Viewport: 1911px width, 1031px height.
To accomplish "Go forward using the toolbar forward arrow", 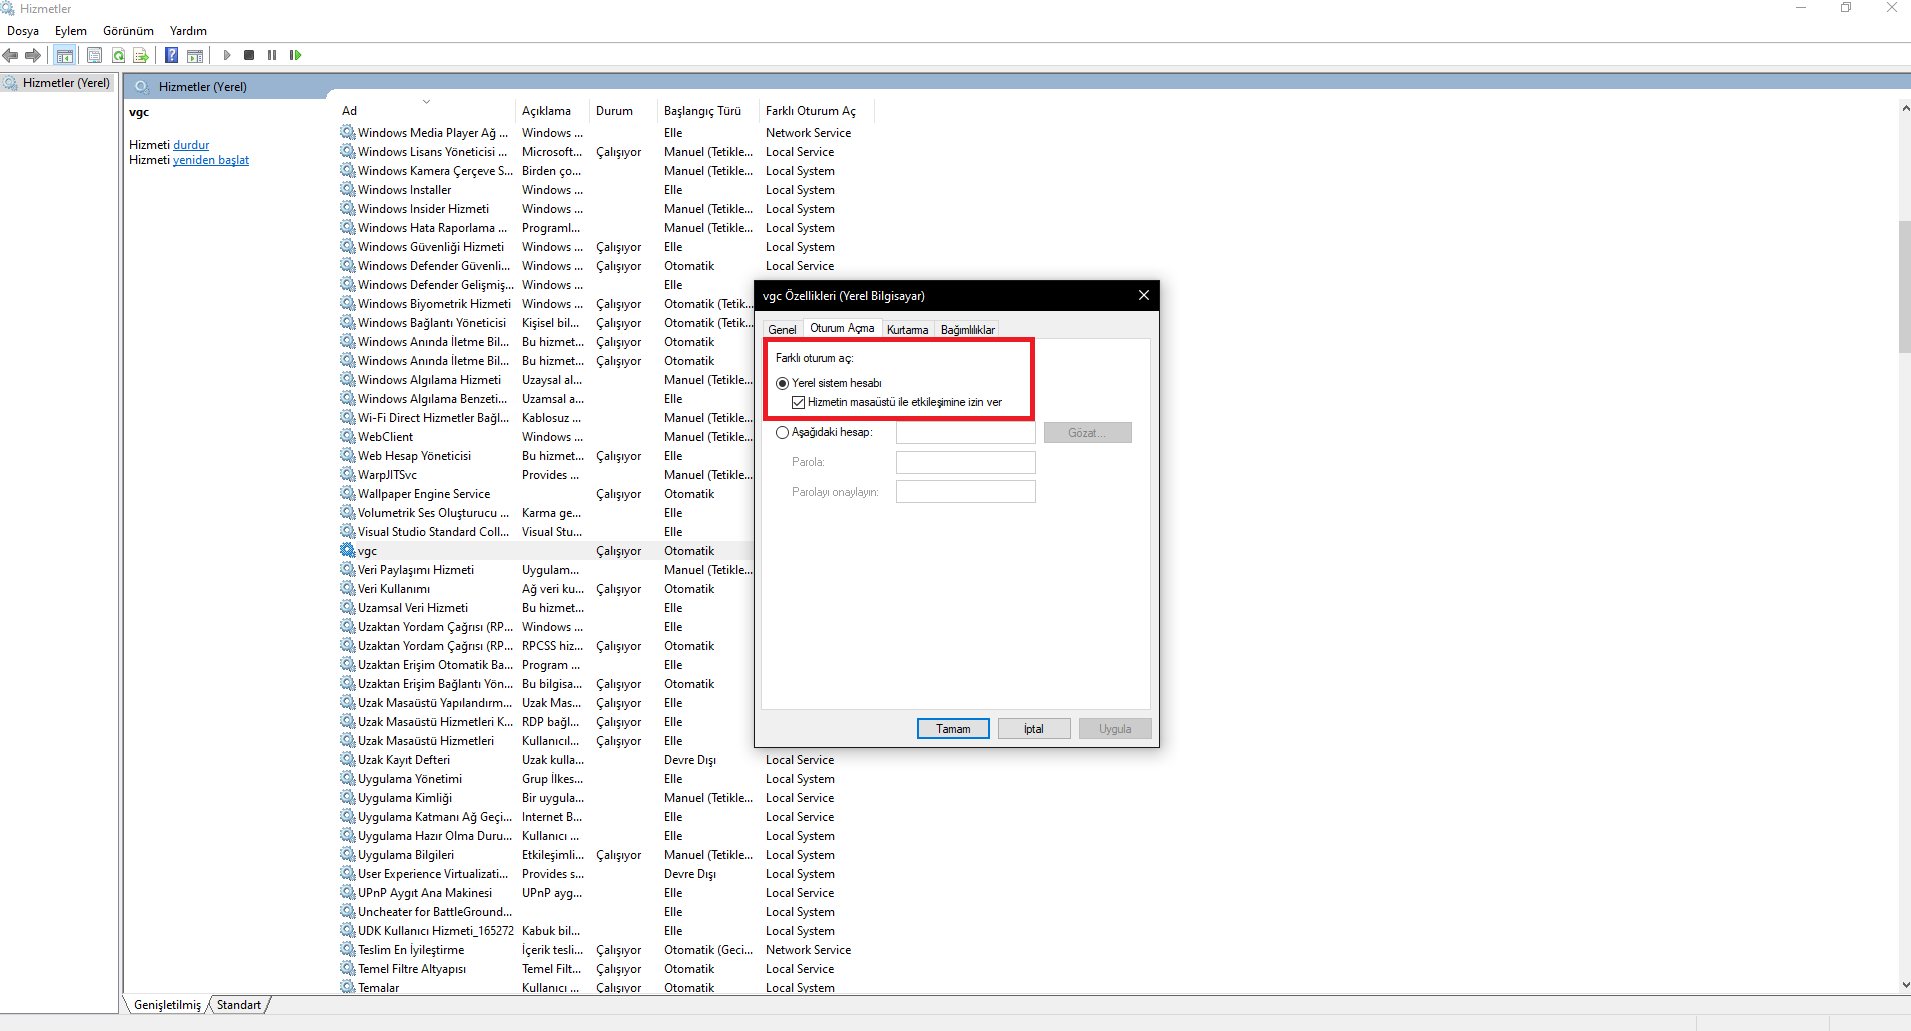I will click(x=33, y=55).
